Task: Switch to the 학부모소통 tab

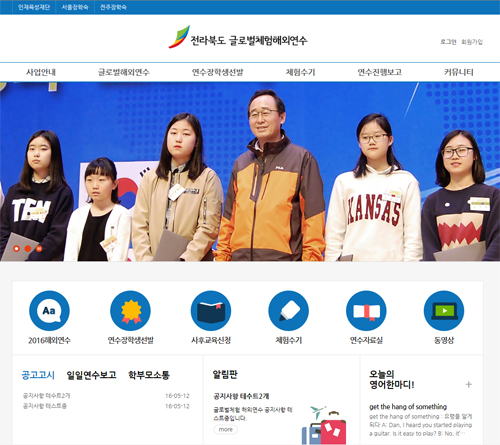Action: coord(149,375)
